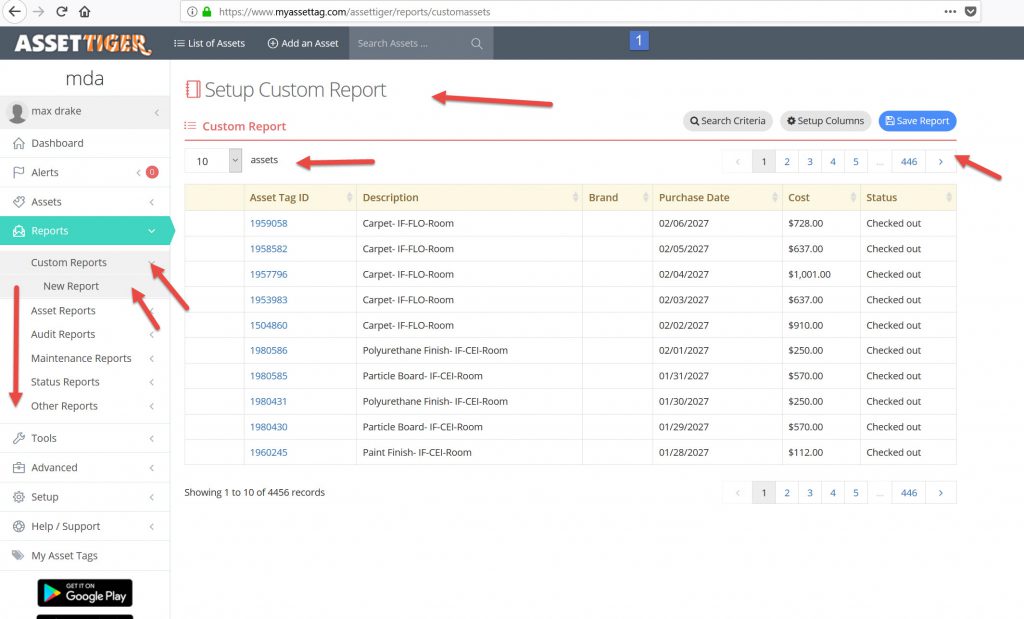
Task: Click the Setup Columns button
Action: click(825, 121)
